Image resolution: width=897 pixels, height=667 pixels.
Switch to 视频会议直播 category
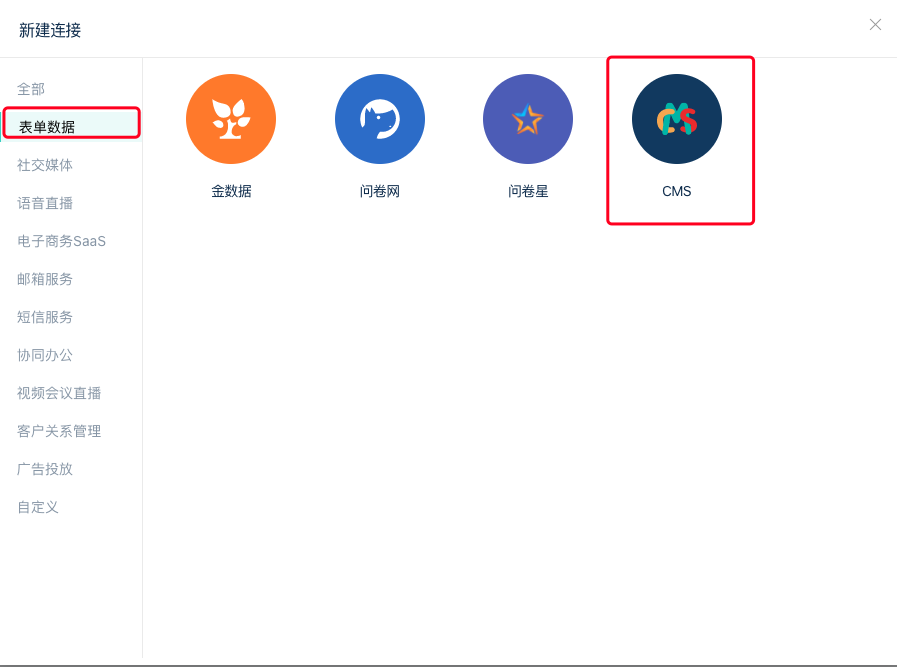tap(59, 394)
